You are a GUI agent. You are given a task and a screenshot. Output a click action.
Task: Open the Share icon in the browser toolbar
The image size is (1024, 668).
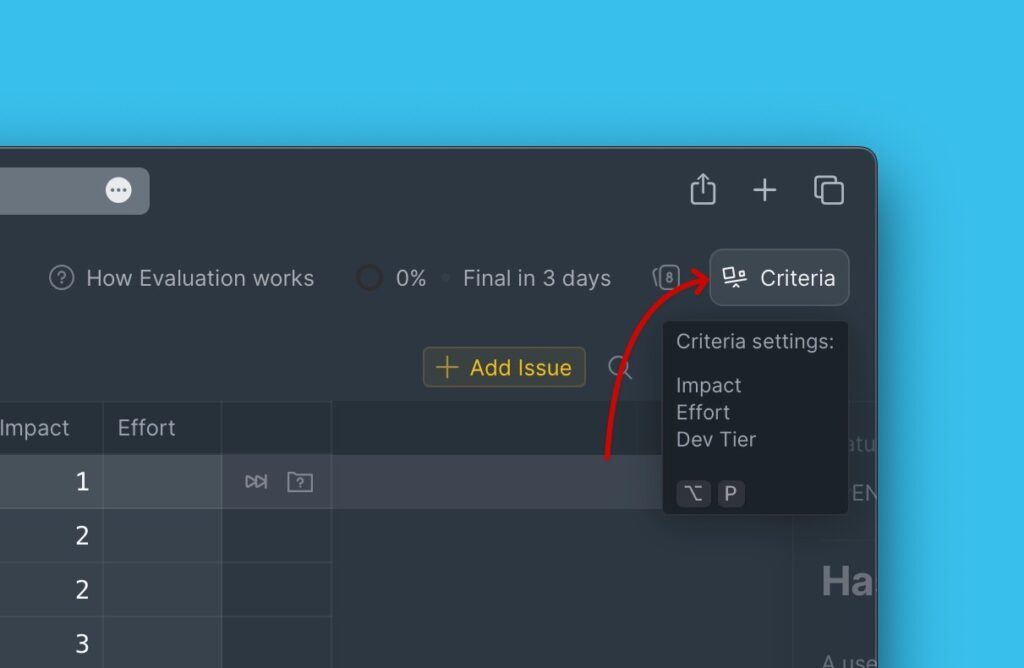pos(703,190)
